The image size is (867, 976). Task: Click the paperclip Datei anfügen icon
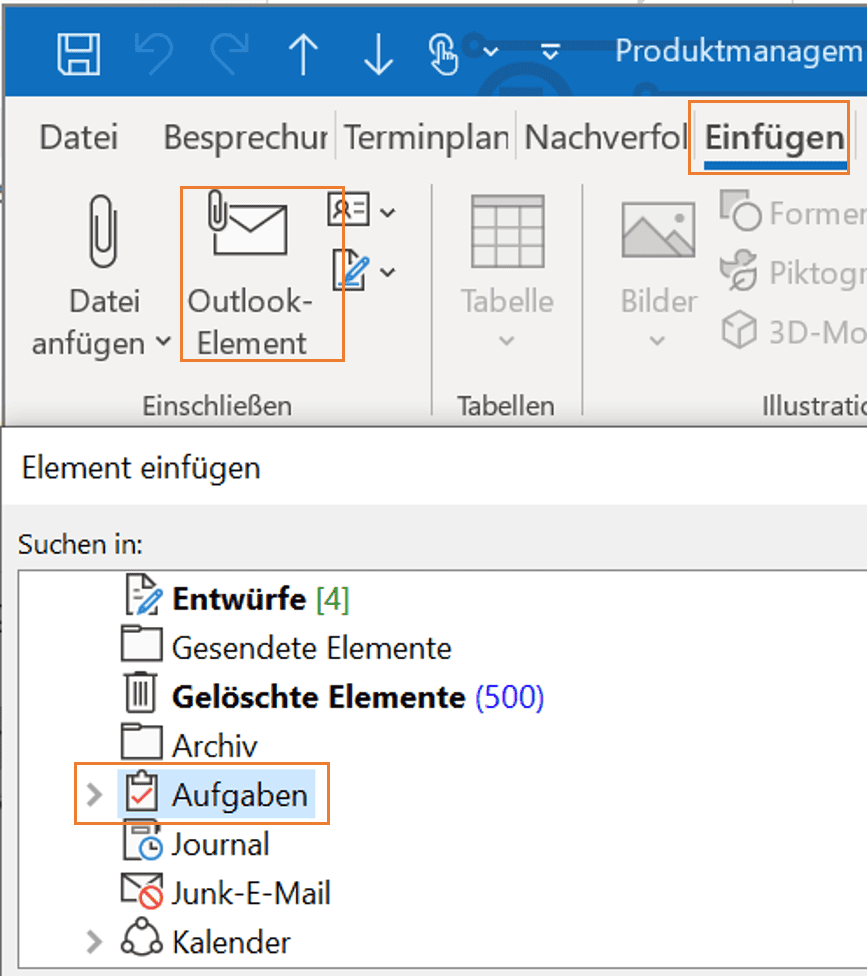click(103, 231)
